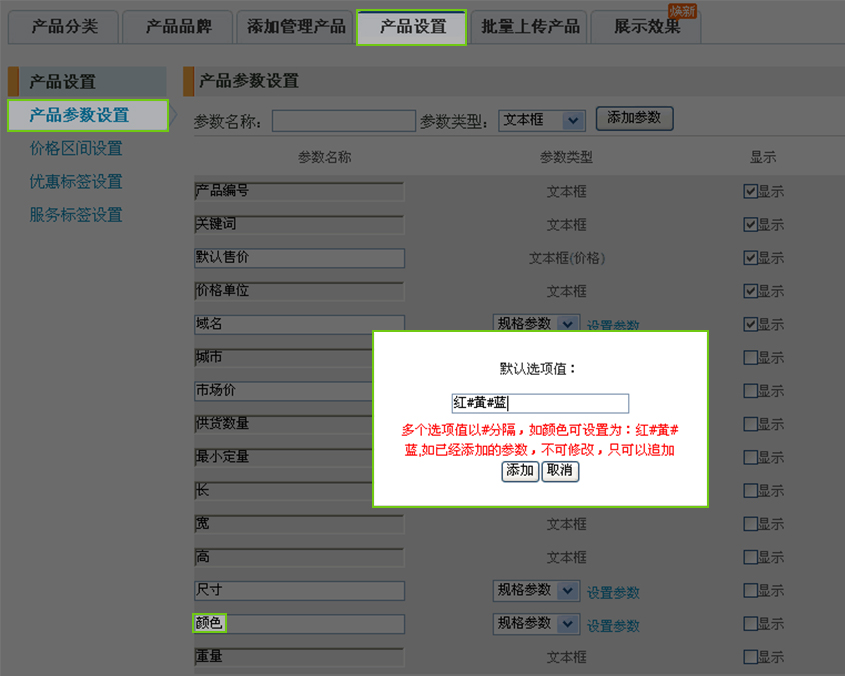Switch to the 产品品牌 tab

click(x=178, y=27)
